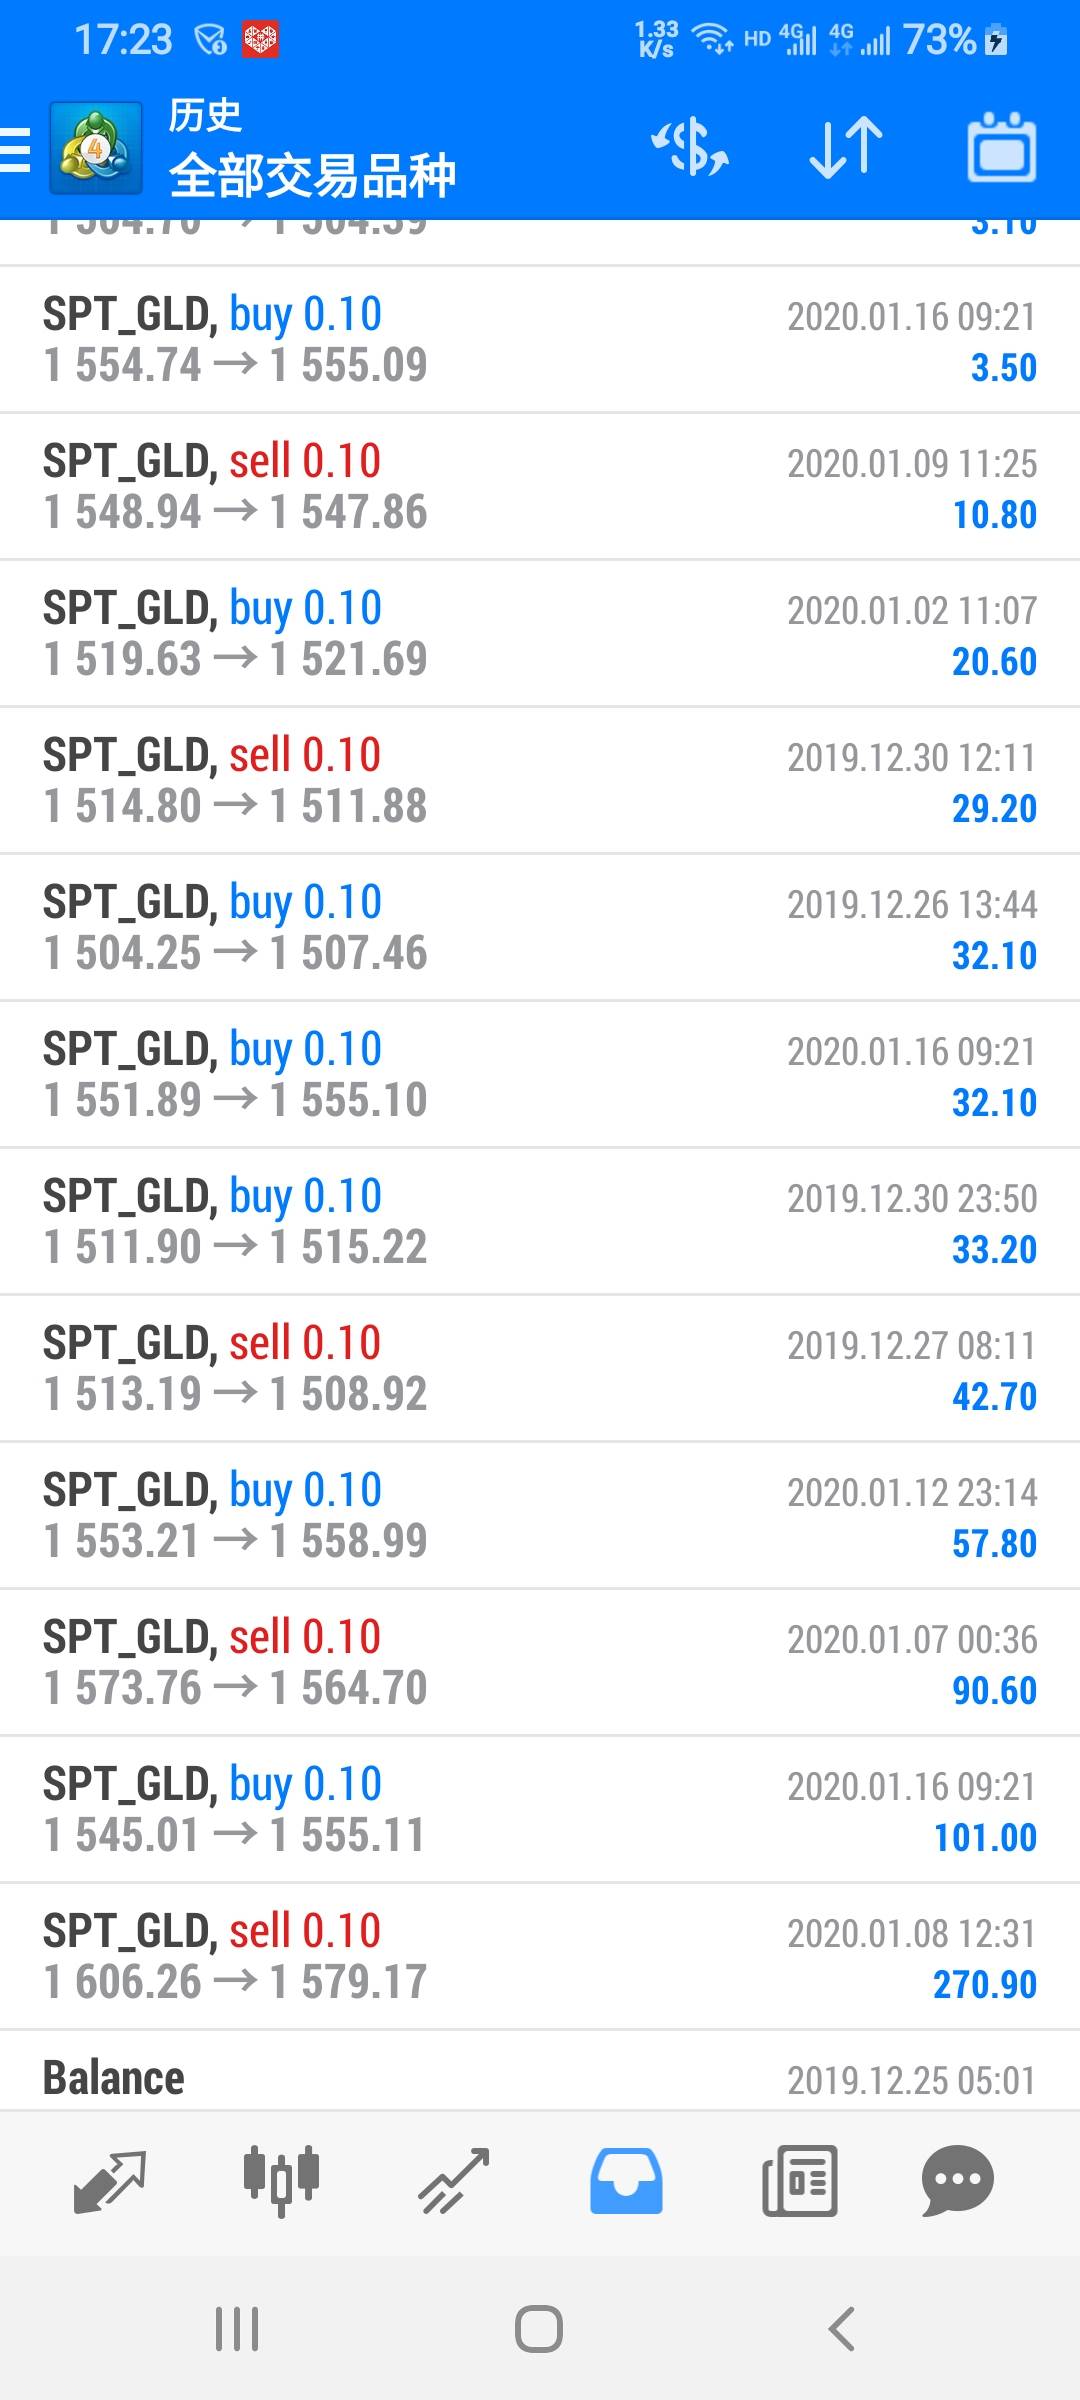1080x2400 pixels.
Task: Open the calendar date range picker
Action: point(1001,148)
